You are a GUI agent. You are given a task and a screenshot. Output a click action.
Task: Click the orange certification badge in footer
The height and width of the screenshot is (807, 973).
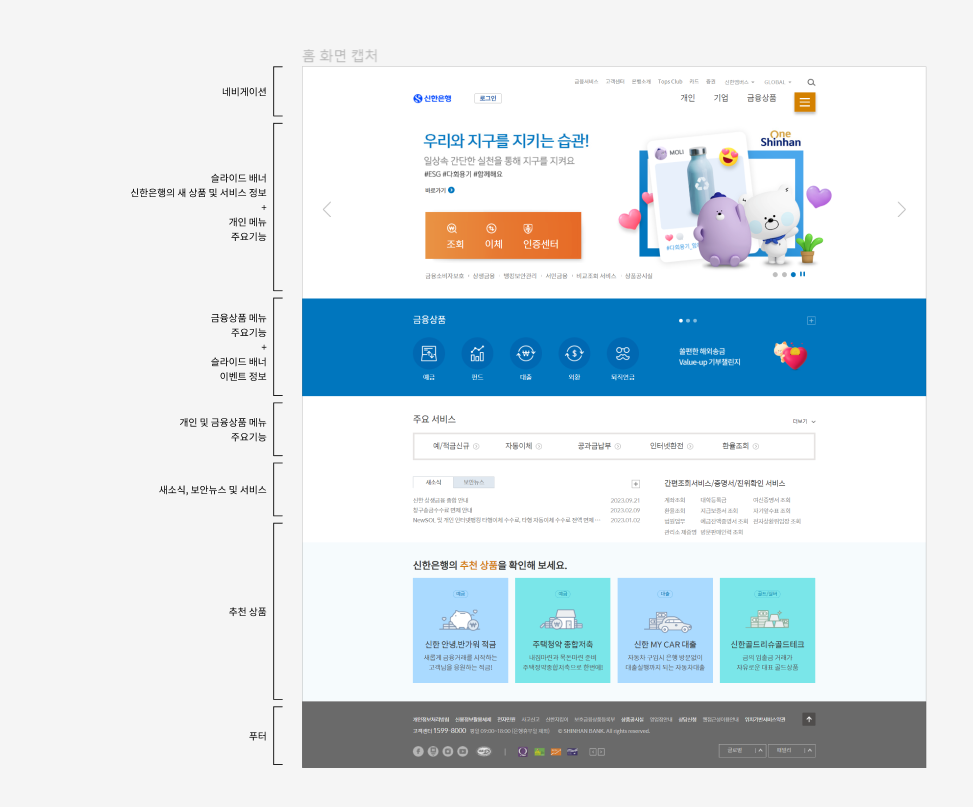pos(556,752)
